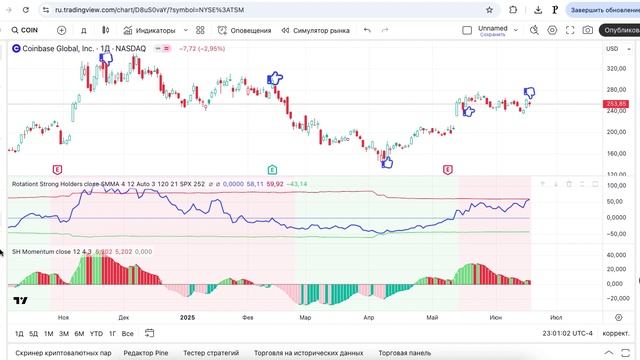The height and width of the screenshot is (360, 640).
Task: Open timezone menu 23:01:02 UTC-4
Action: pos(567,333)
